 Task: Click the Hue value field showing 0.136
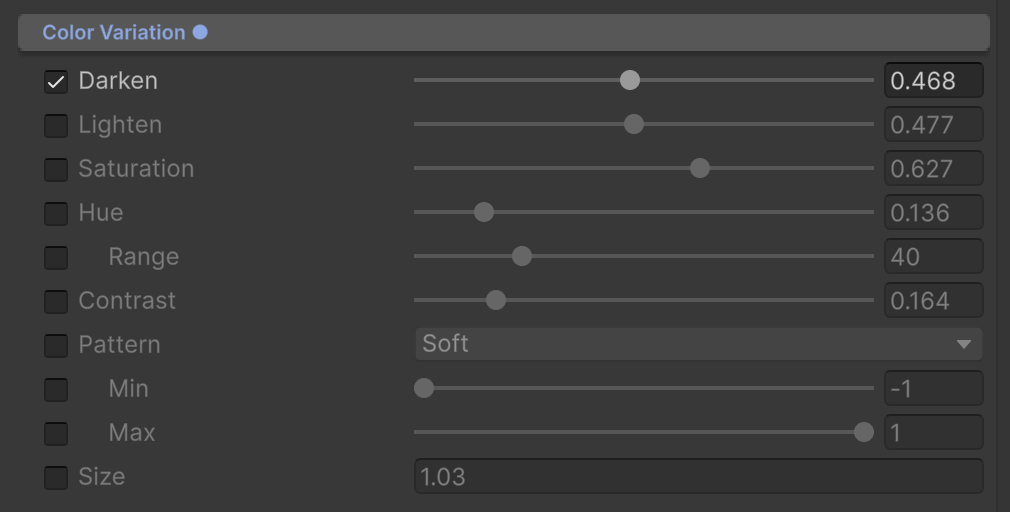[x=933, y=212]
